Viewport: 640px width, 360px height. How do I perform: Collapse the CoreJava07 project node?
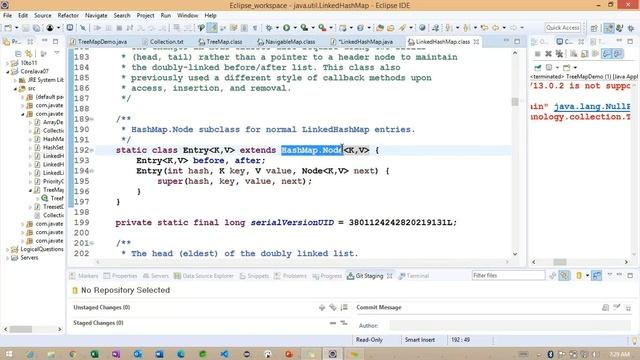8,71
